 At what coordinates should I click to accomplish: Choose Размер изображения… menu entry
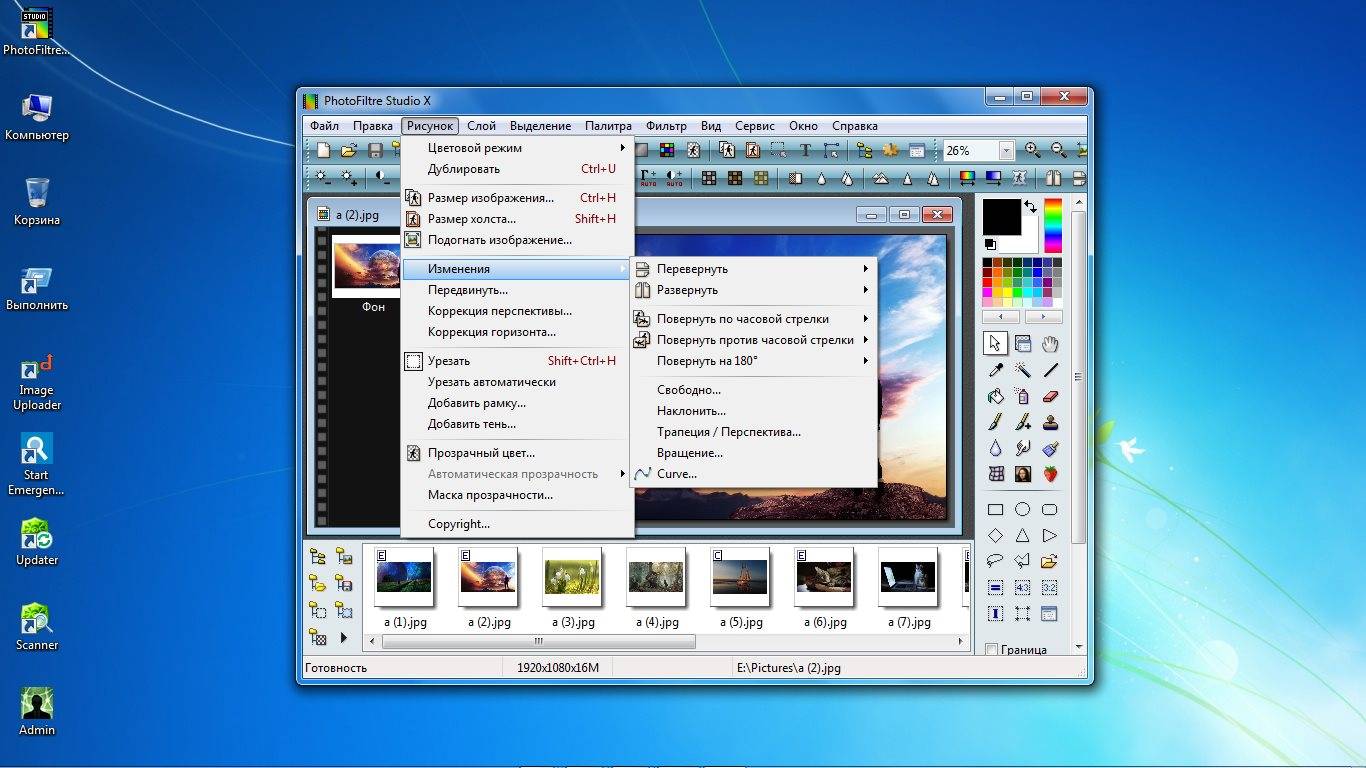pos(517,198)
